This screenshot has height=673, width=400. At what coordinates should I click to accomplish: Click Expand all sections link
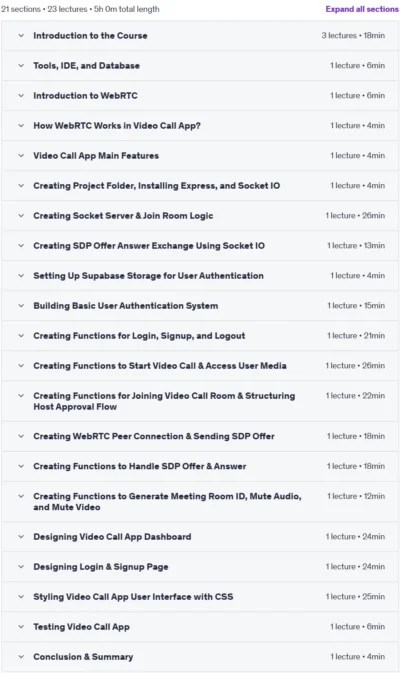click(x=362, y=9)
